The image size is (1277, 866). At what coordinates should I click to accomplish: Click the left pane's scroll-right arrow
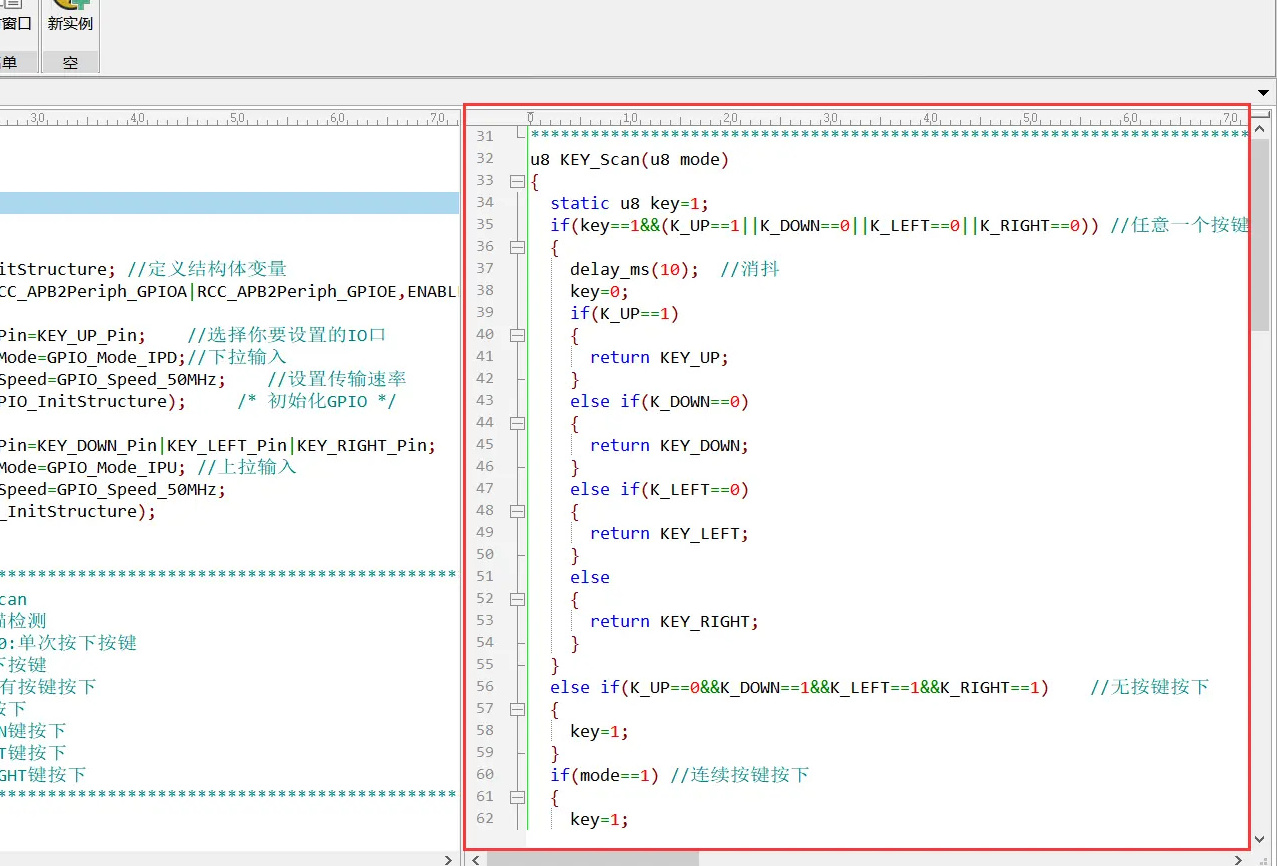[x=448, y=859]
